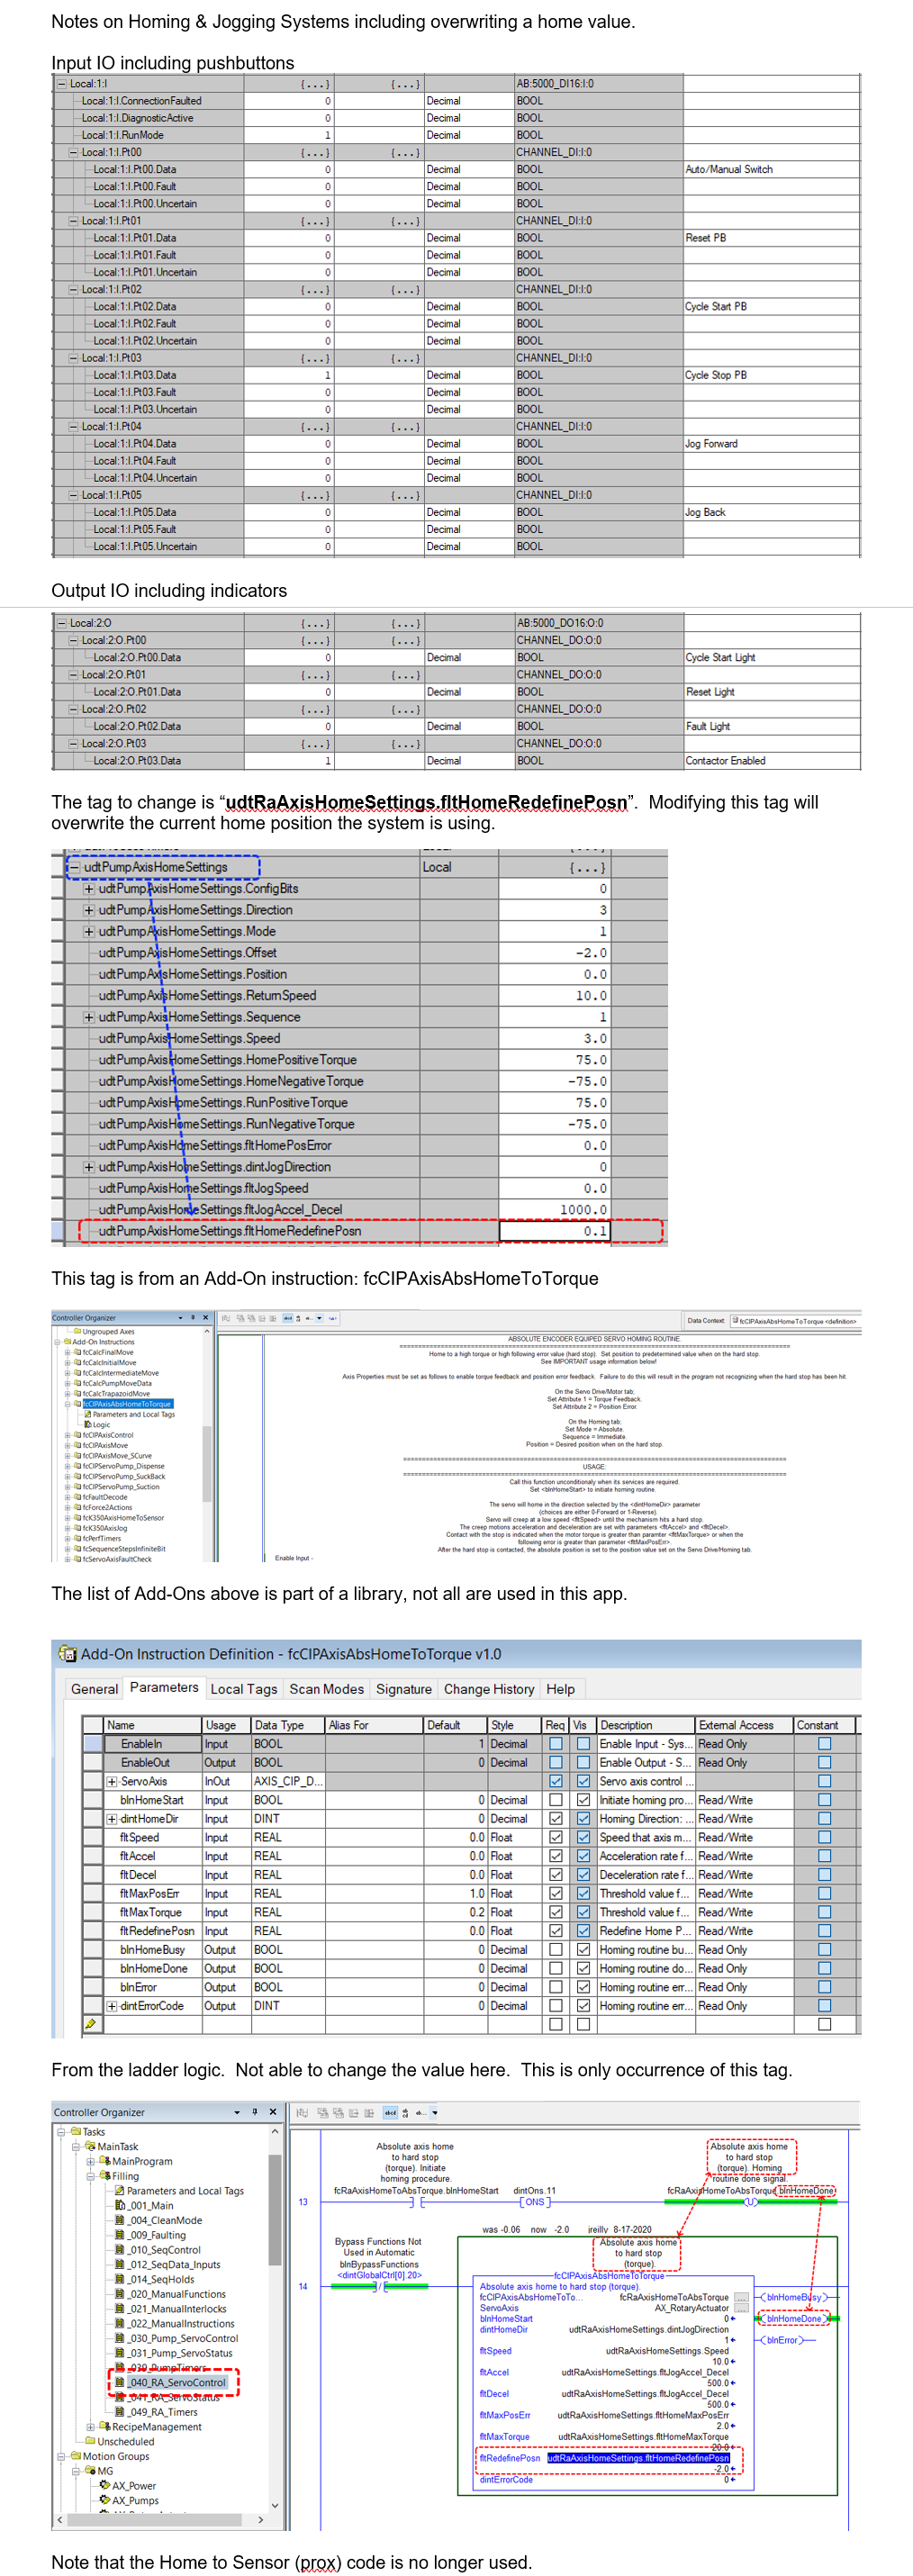The height and width of the screenshot is (2576, 913).
Task: Switch to the Local Tags tab
Action: tap(243, 1689)
